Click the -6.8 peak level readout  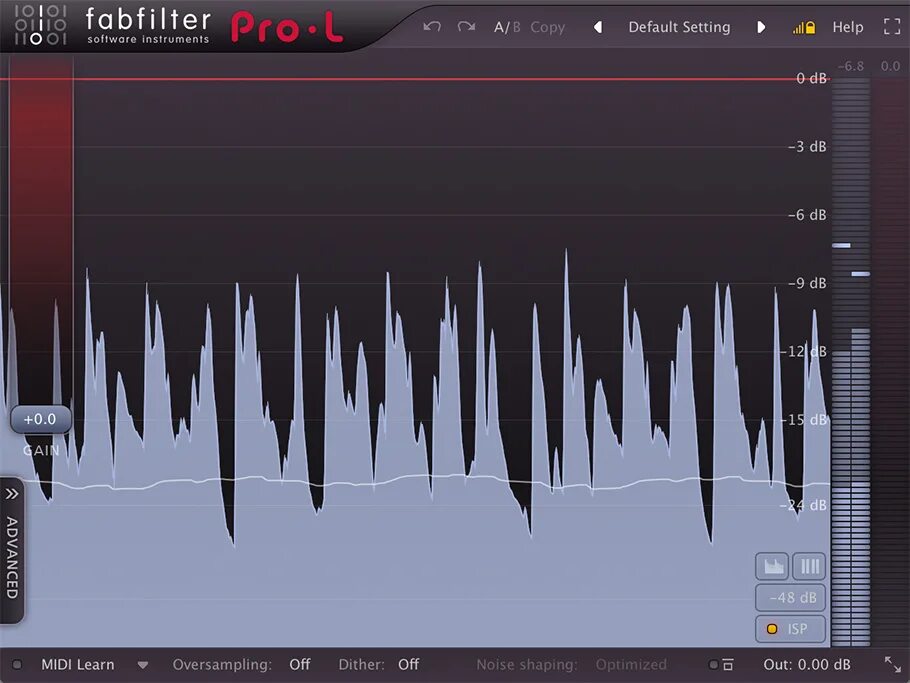coord(851,66)
